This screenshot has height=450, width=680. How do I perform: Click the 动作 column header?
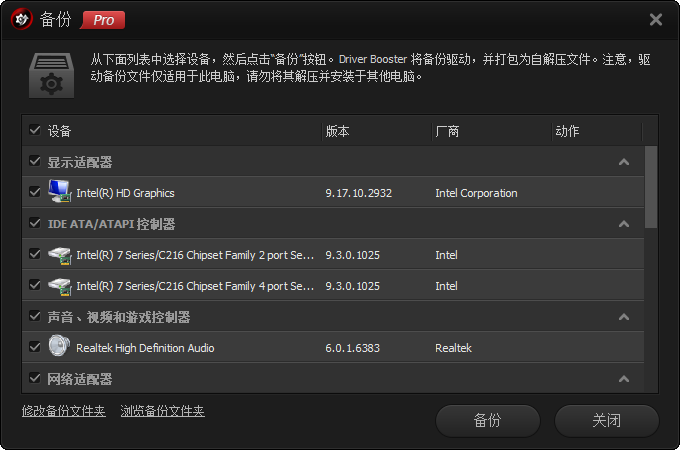coord(567,131)
